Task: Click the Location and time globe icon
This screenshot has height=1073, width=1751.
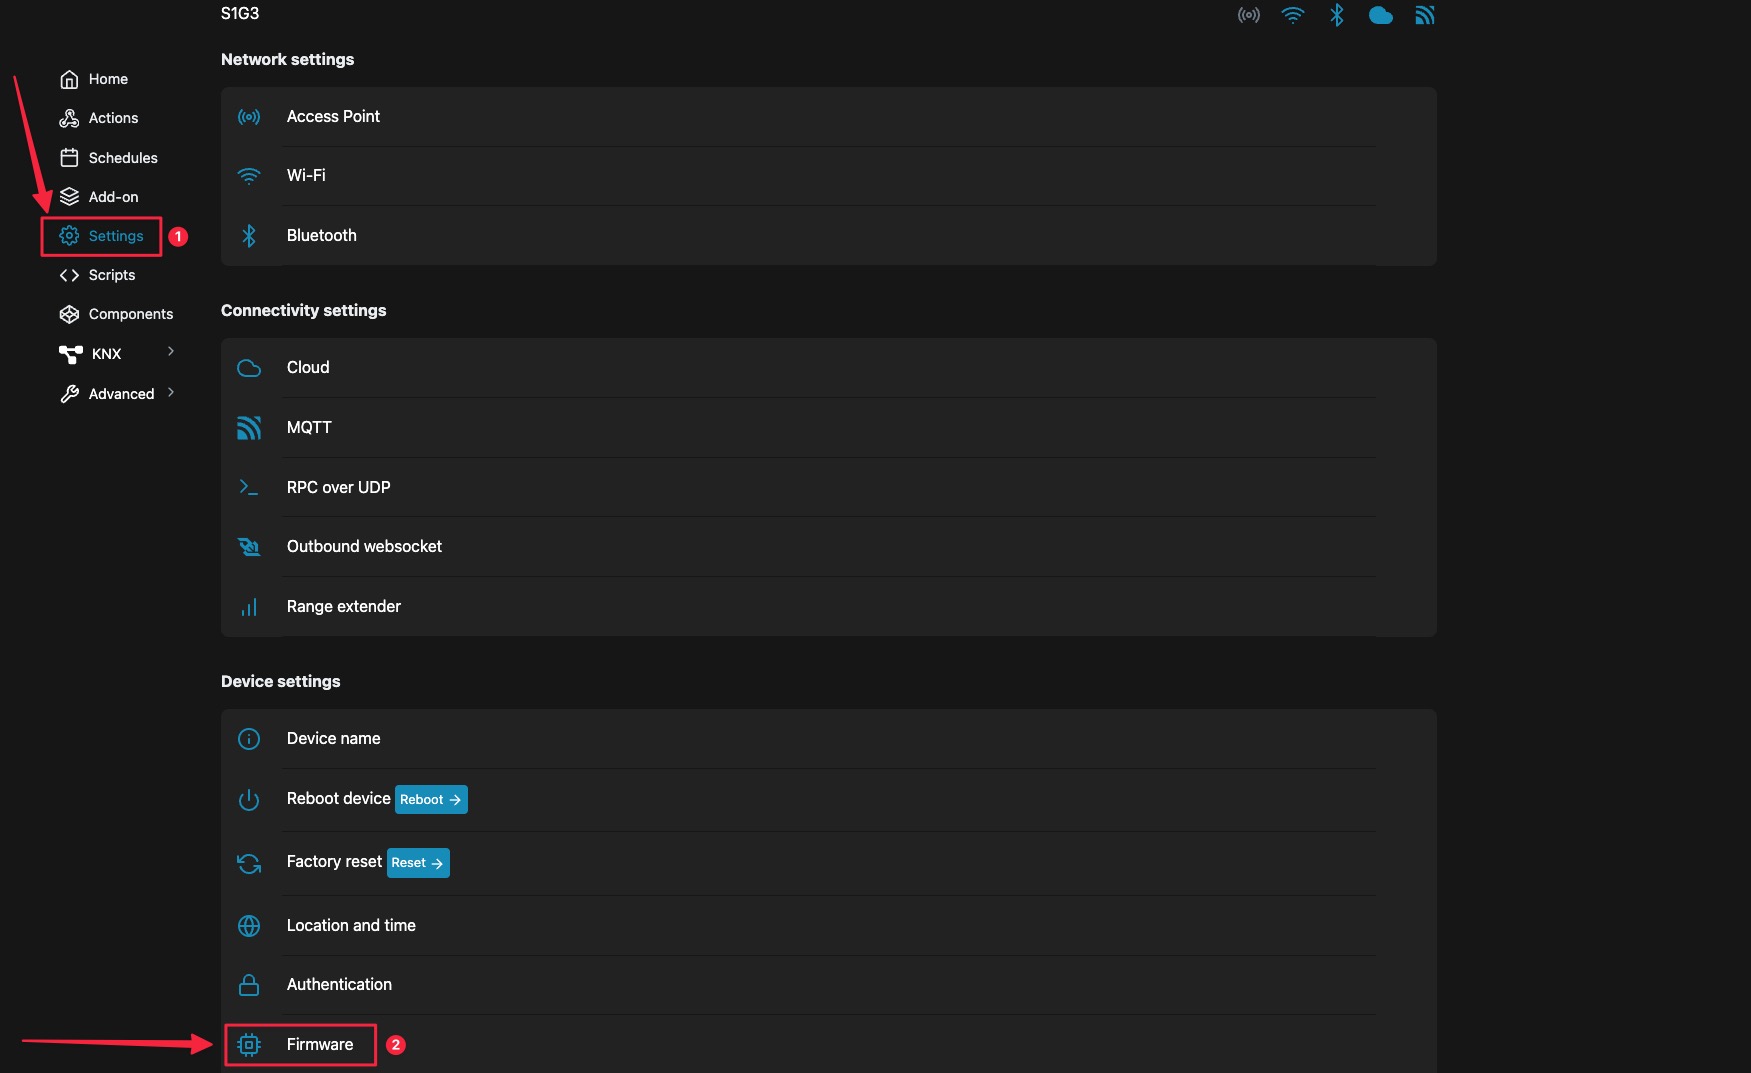Action: 249,926
